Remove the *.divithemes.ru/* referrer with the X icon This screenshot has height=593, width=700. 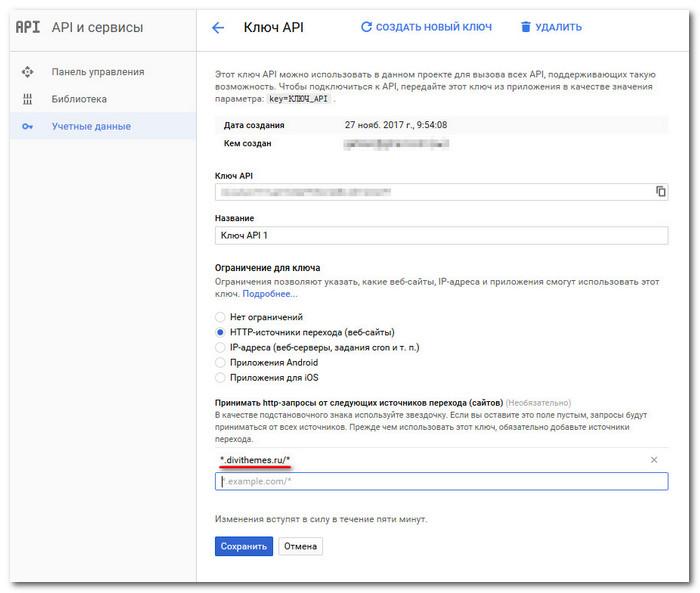tap(654, 460)
